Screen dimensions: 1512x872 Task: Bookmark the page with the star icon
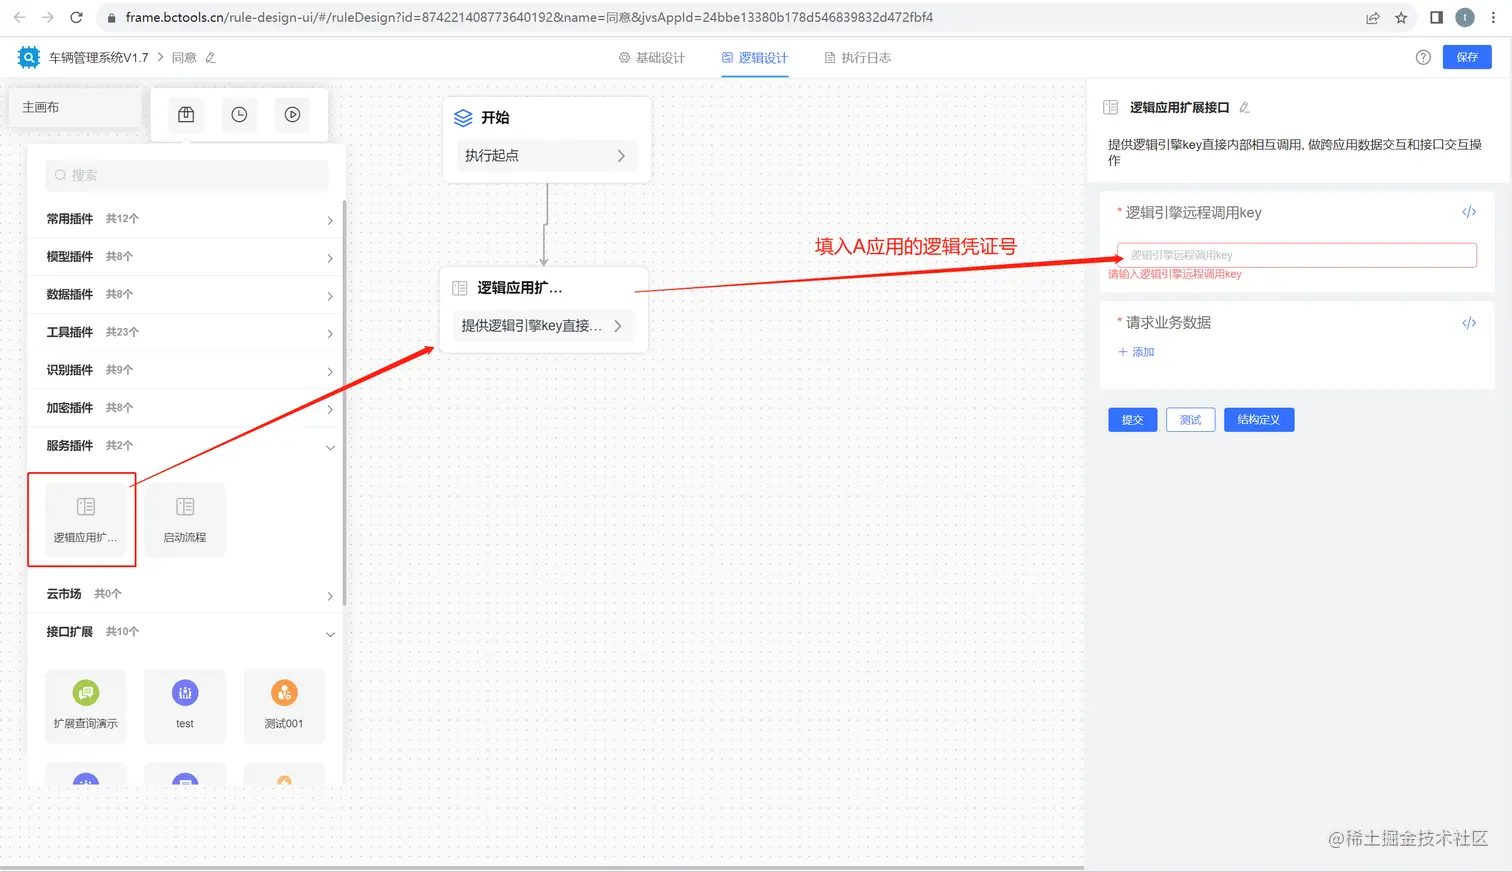1401,17
